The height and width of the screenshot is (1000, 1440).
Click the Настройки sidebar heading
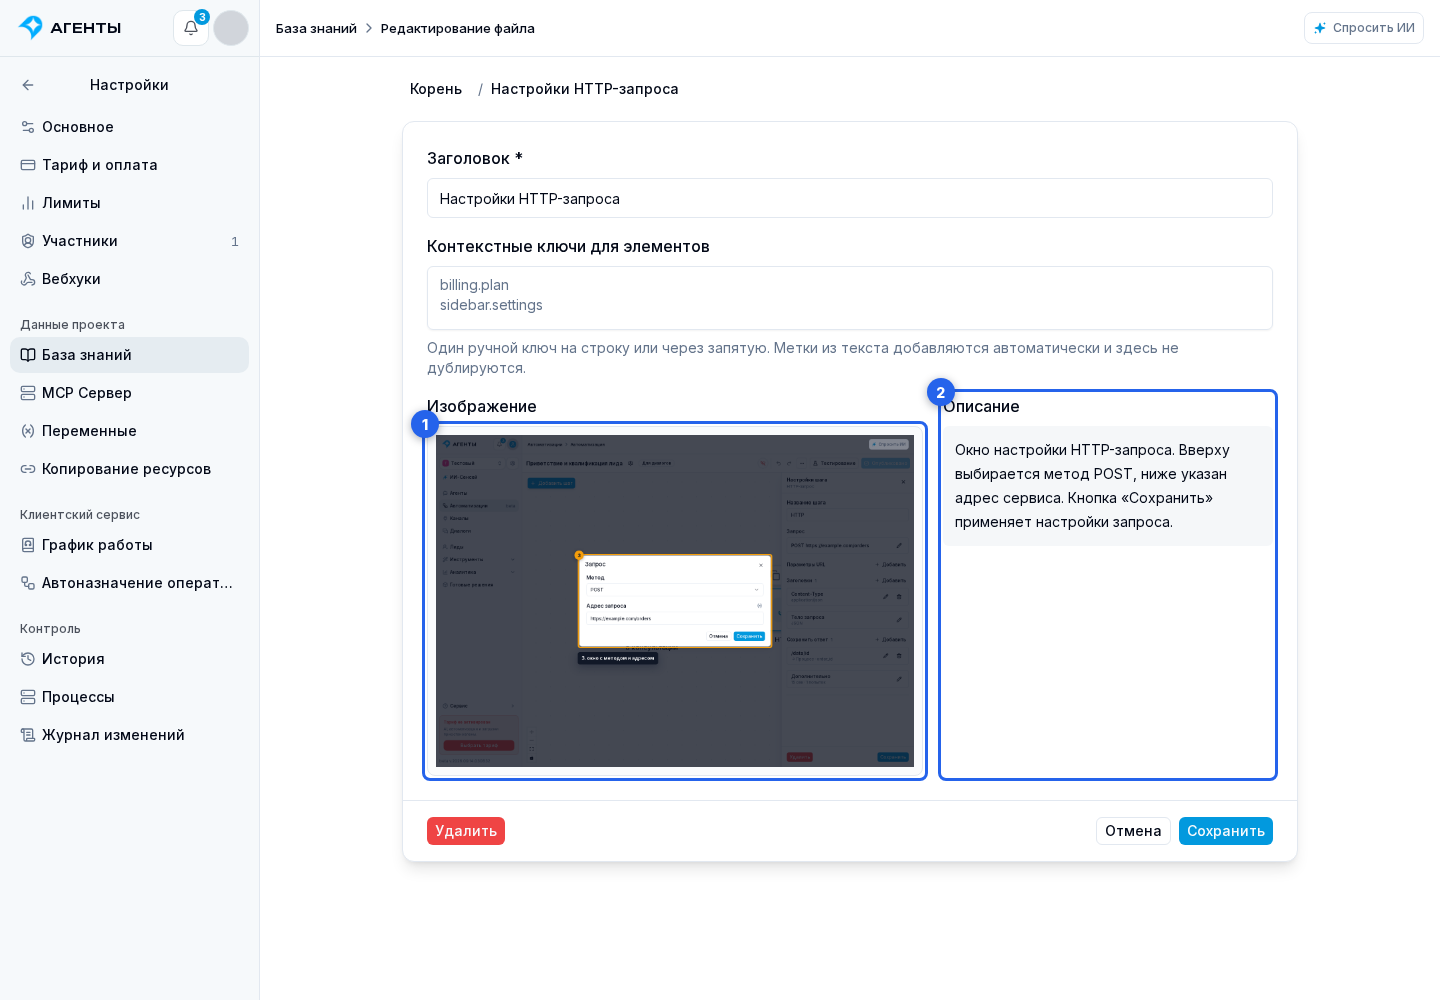pyautogui.click(x=129, y=85)
